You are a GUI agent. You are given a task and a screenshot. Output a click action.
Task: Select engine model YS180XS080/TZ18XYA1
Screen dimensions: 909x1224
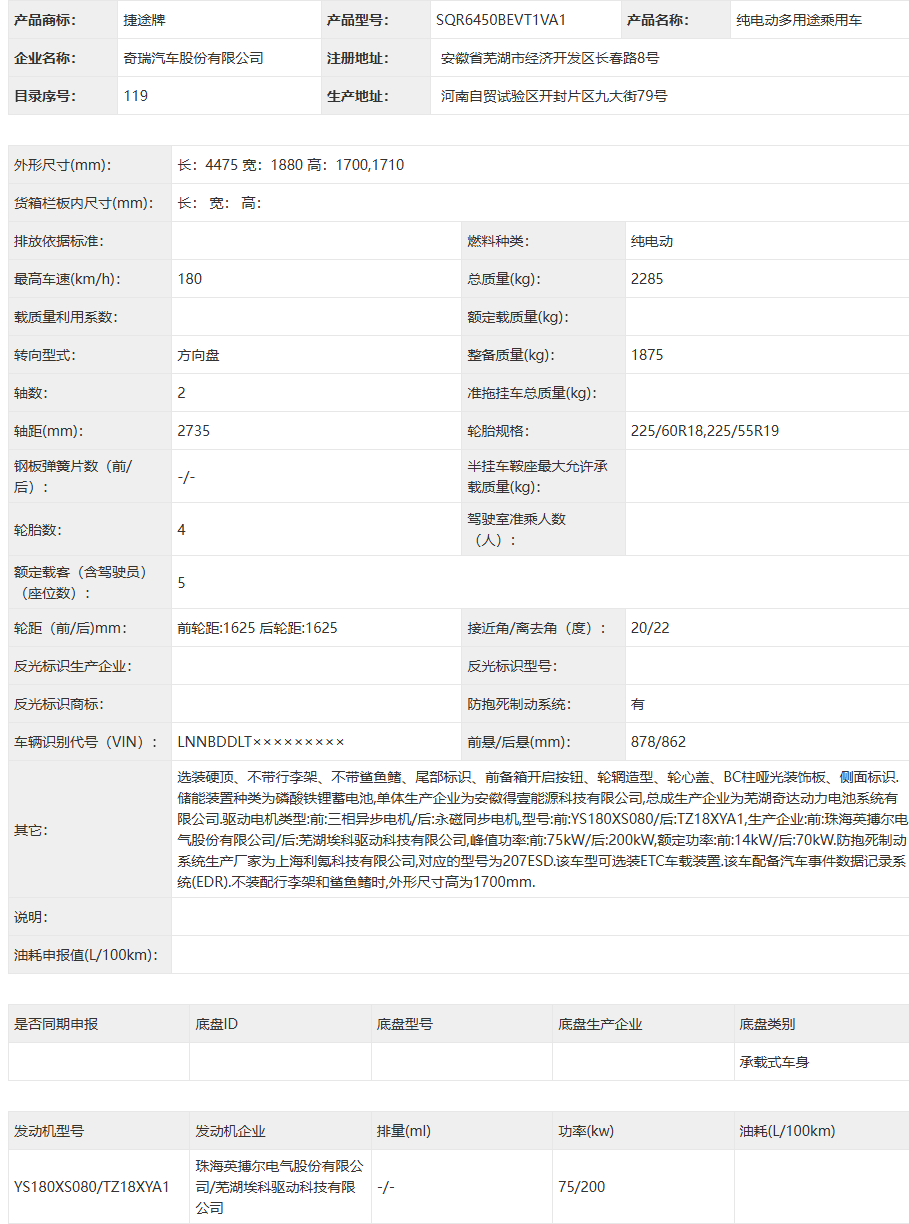[92, 1187]
